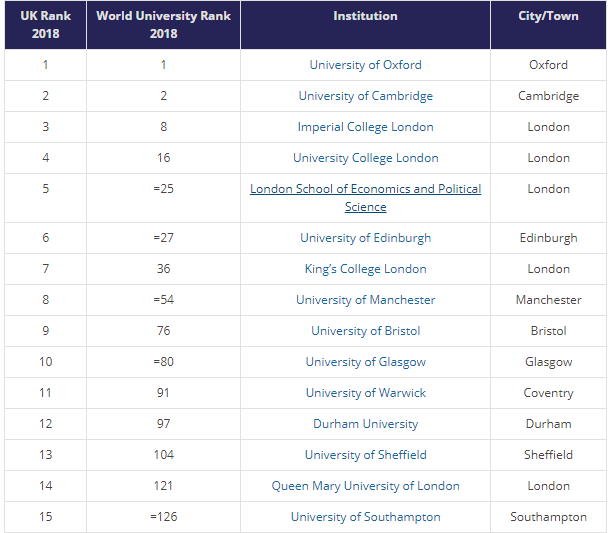Click the 'UK Rank 2018' column header

click(46, 25)
